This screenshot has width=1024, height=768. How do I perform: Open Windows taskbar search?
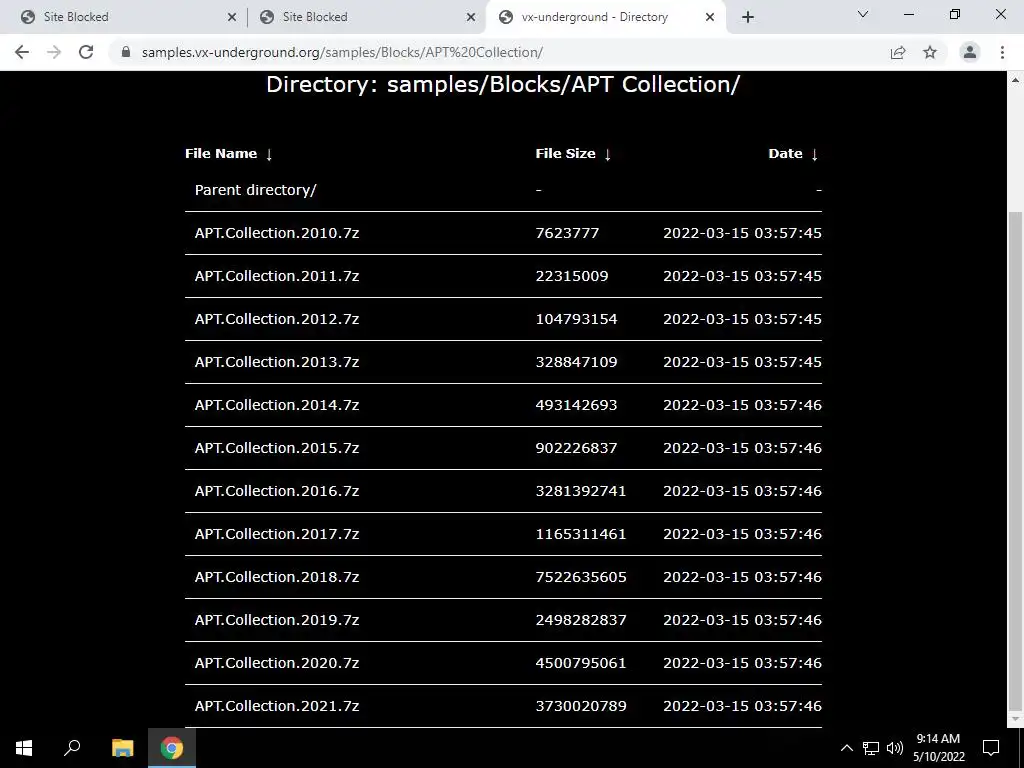(72, 748)
